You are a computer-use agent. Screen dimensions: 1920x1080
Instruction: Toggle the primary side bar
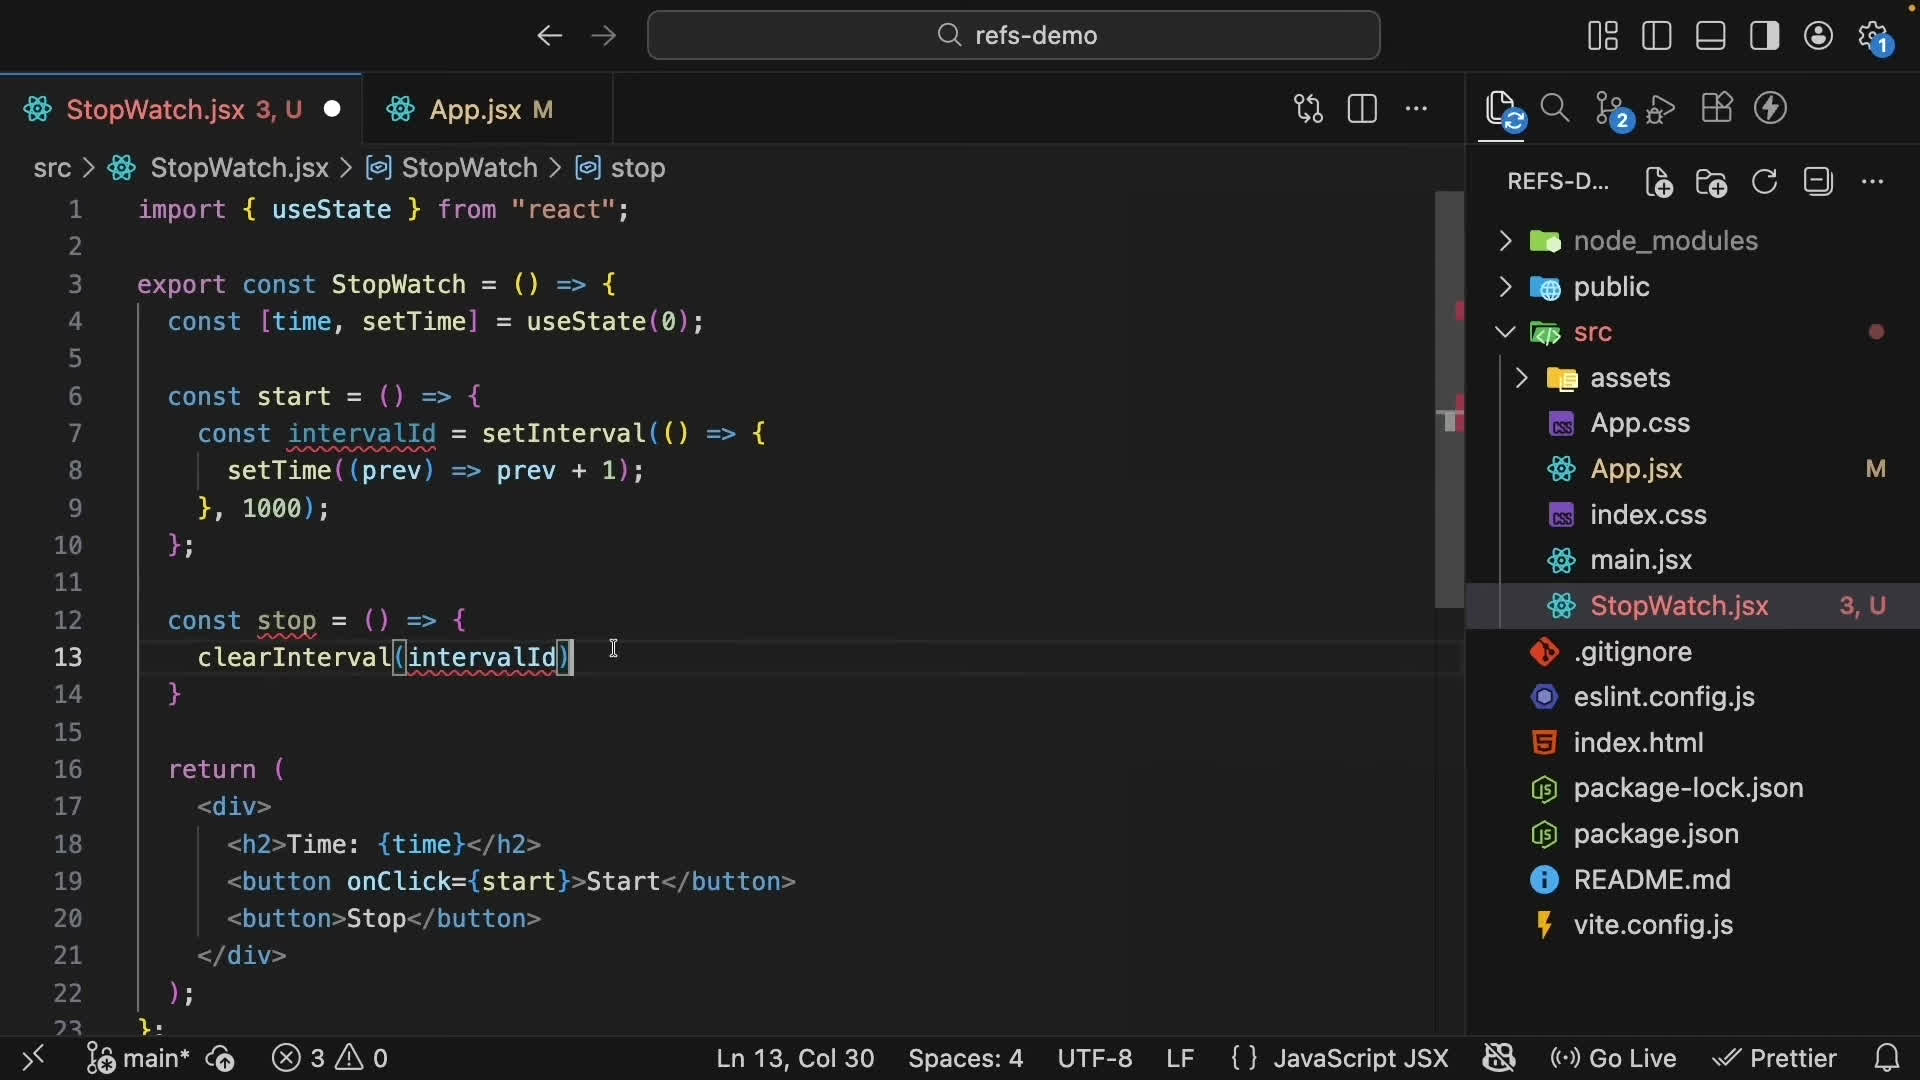coord(1658,36)
